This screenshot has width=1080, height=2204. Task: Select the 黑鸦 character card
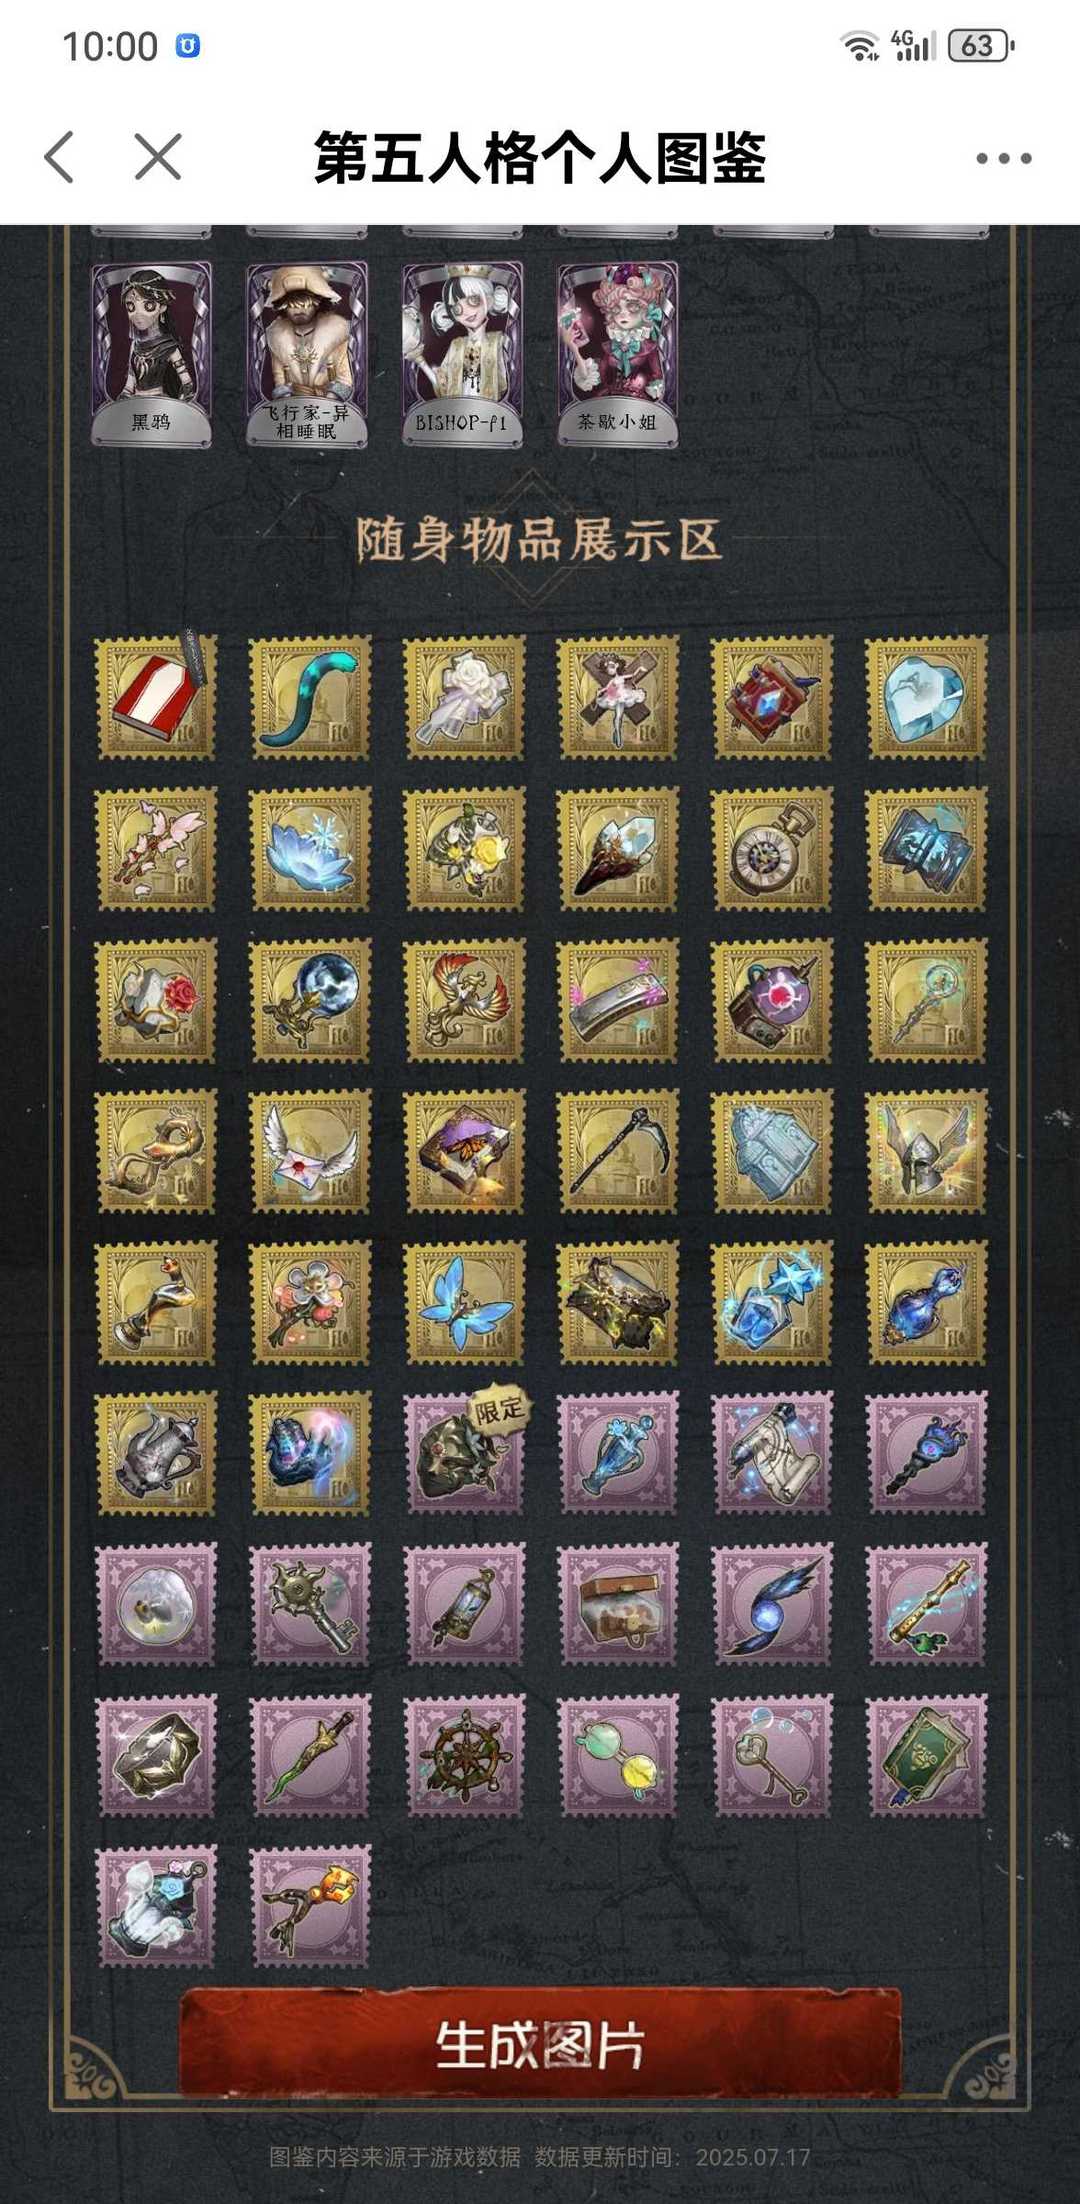coord(152,354)
